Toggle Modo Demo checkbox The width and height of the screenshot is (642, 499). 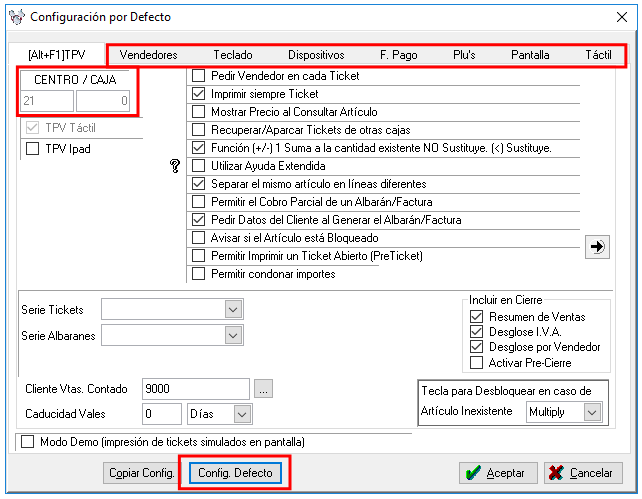[x=28, y=441]
